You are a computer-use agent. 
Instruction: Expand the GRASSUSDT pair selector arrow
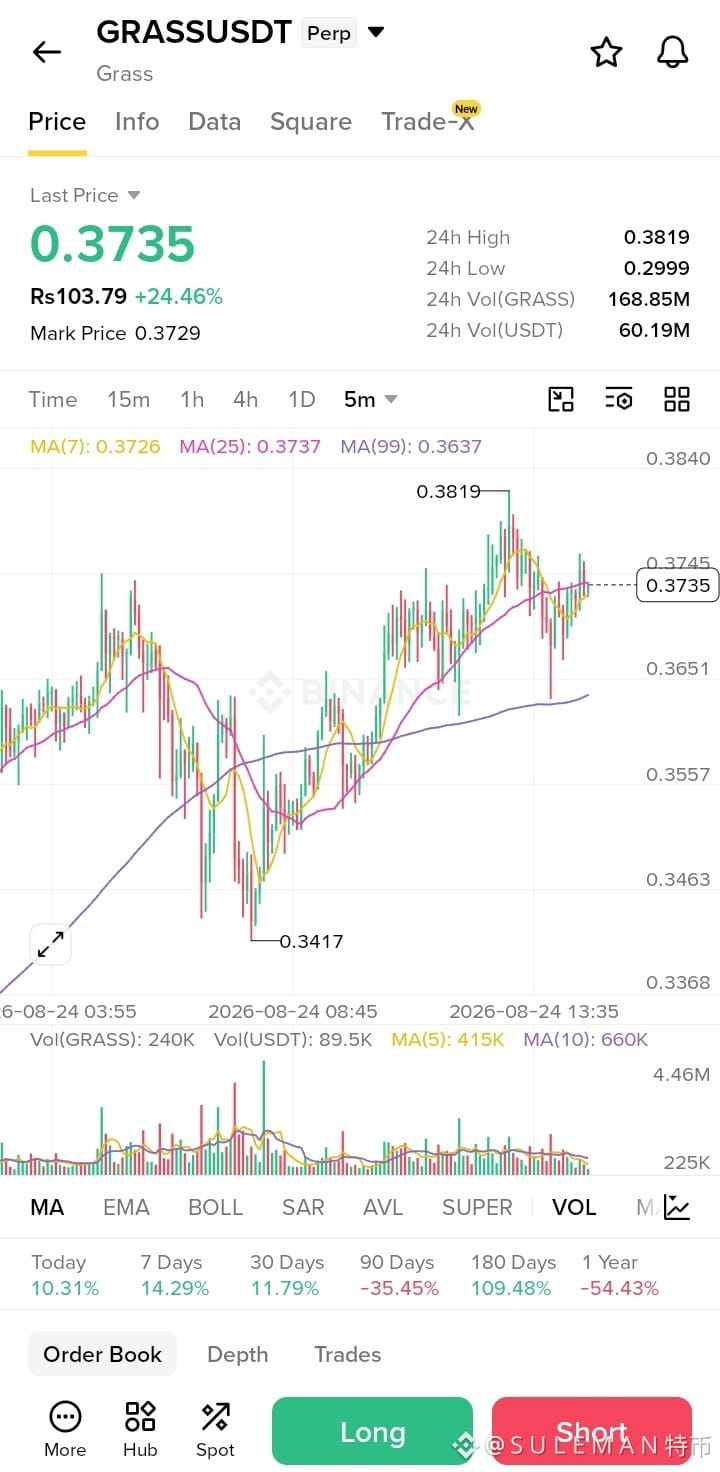pyautogui.click(x=376, y=32)
